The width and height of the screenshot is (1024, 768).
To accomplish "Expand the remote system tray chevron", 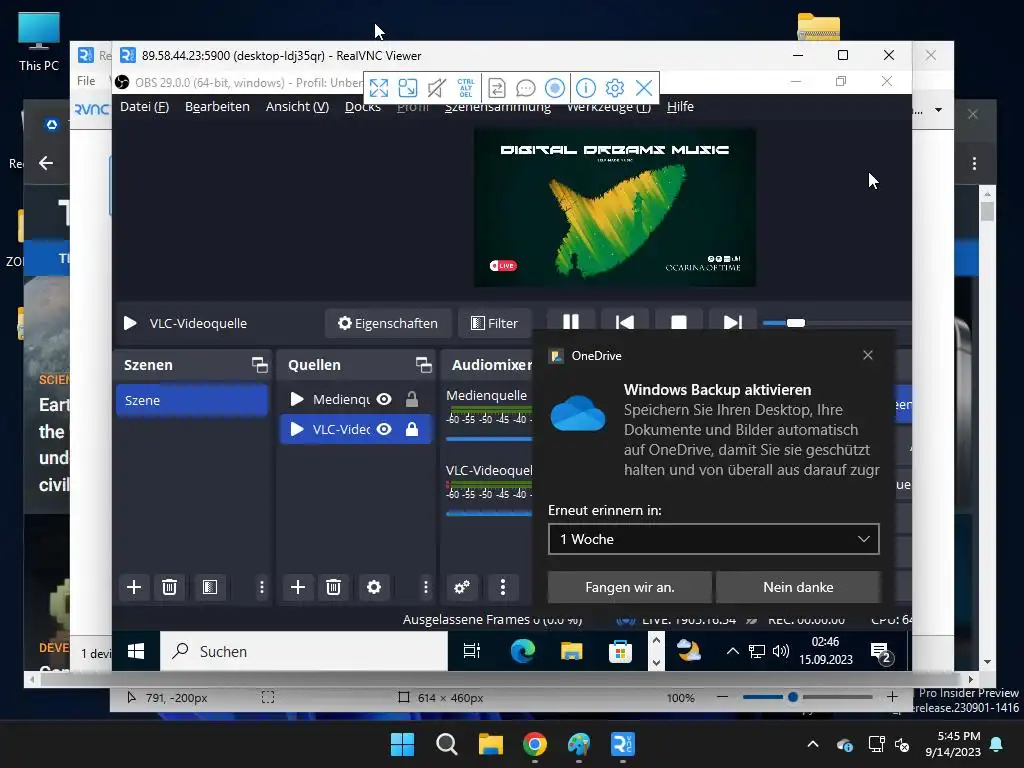I will click(733, 651).
